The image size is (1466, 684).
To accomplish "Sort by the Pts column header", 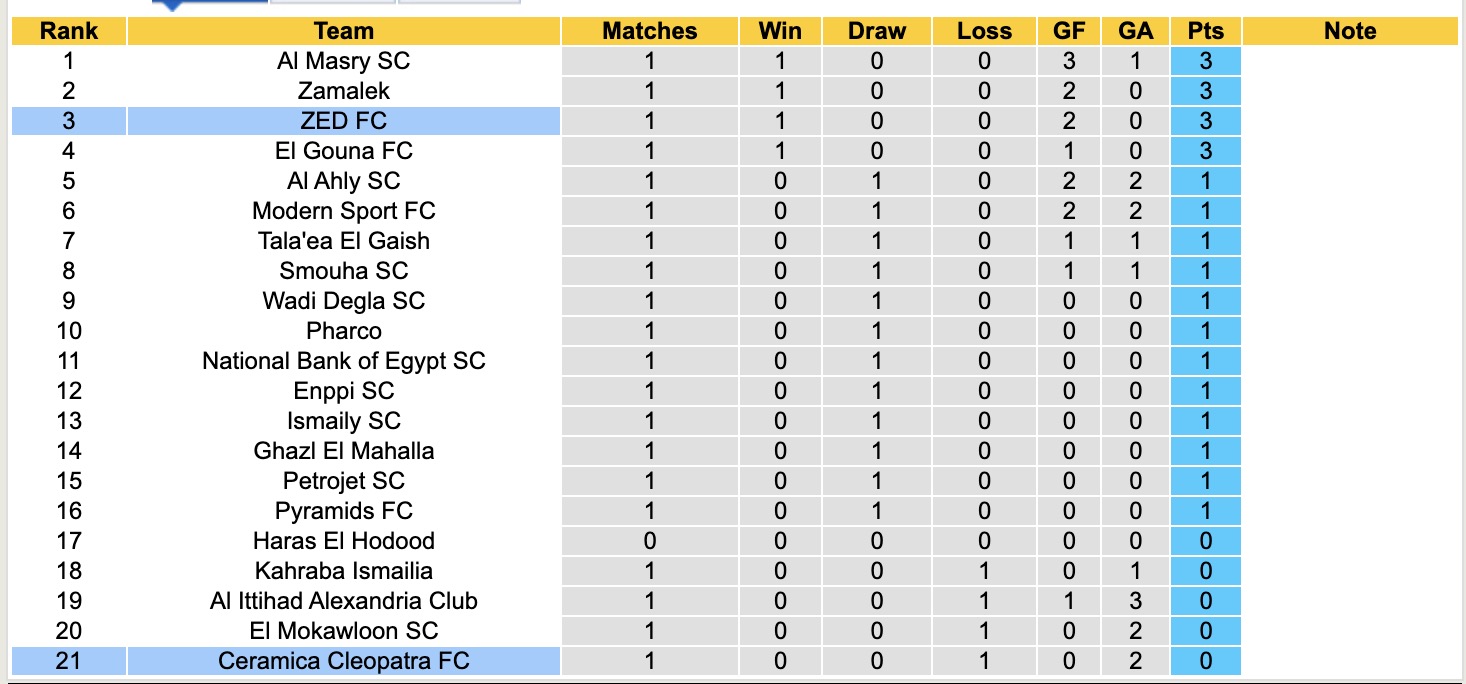I will (1205, 31).
